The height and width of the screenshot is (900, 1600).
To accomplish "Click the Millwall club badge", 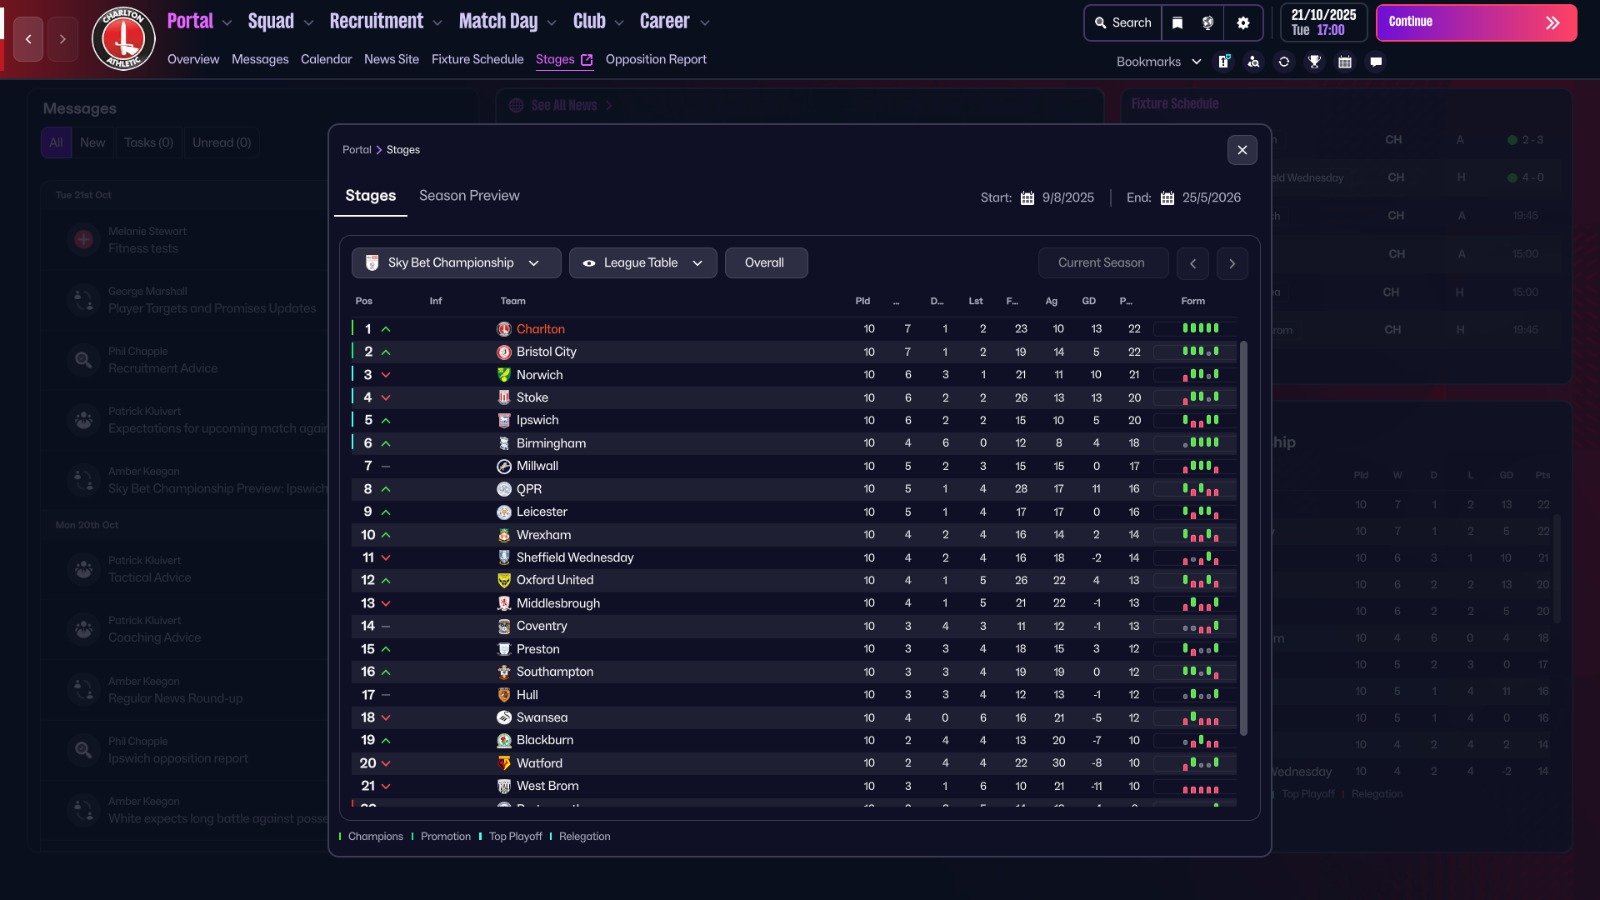I will 504,466.
